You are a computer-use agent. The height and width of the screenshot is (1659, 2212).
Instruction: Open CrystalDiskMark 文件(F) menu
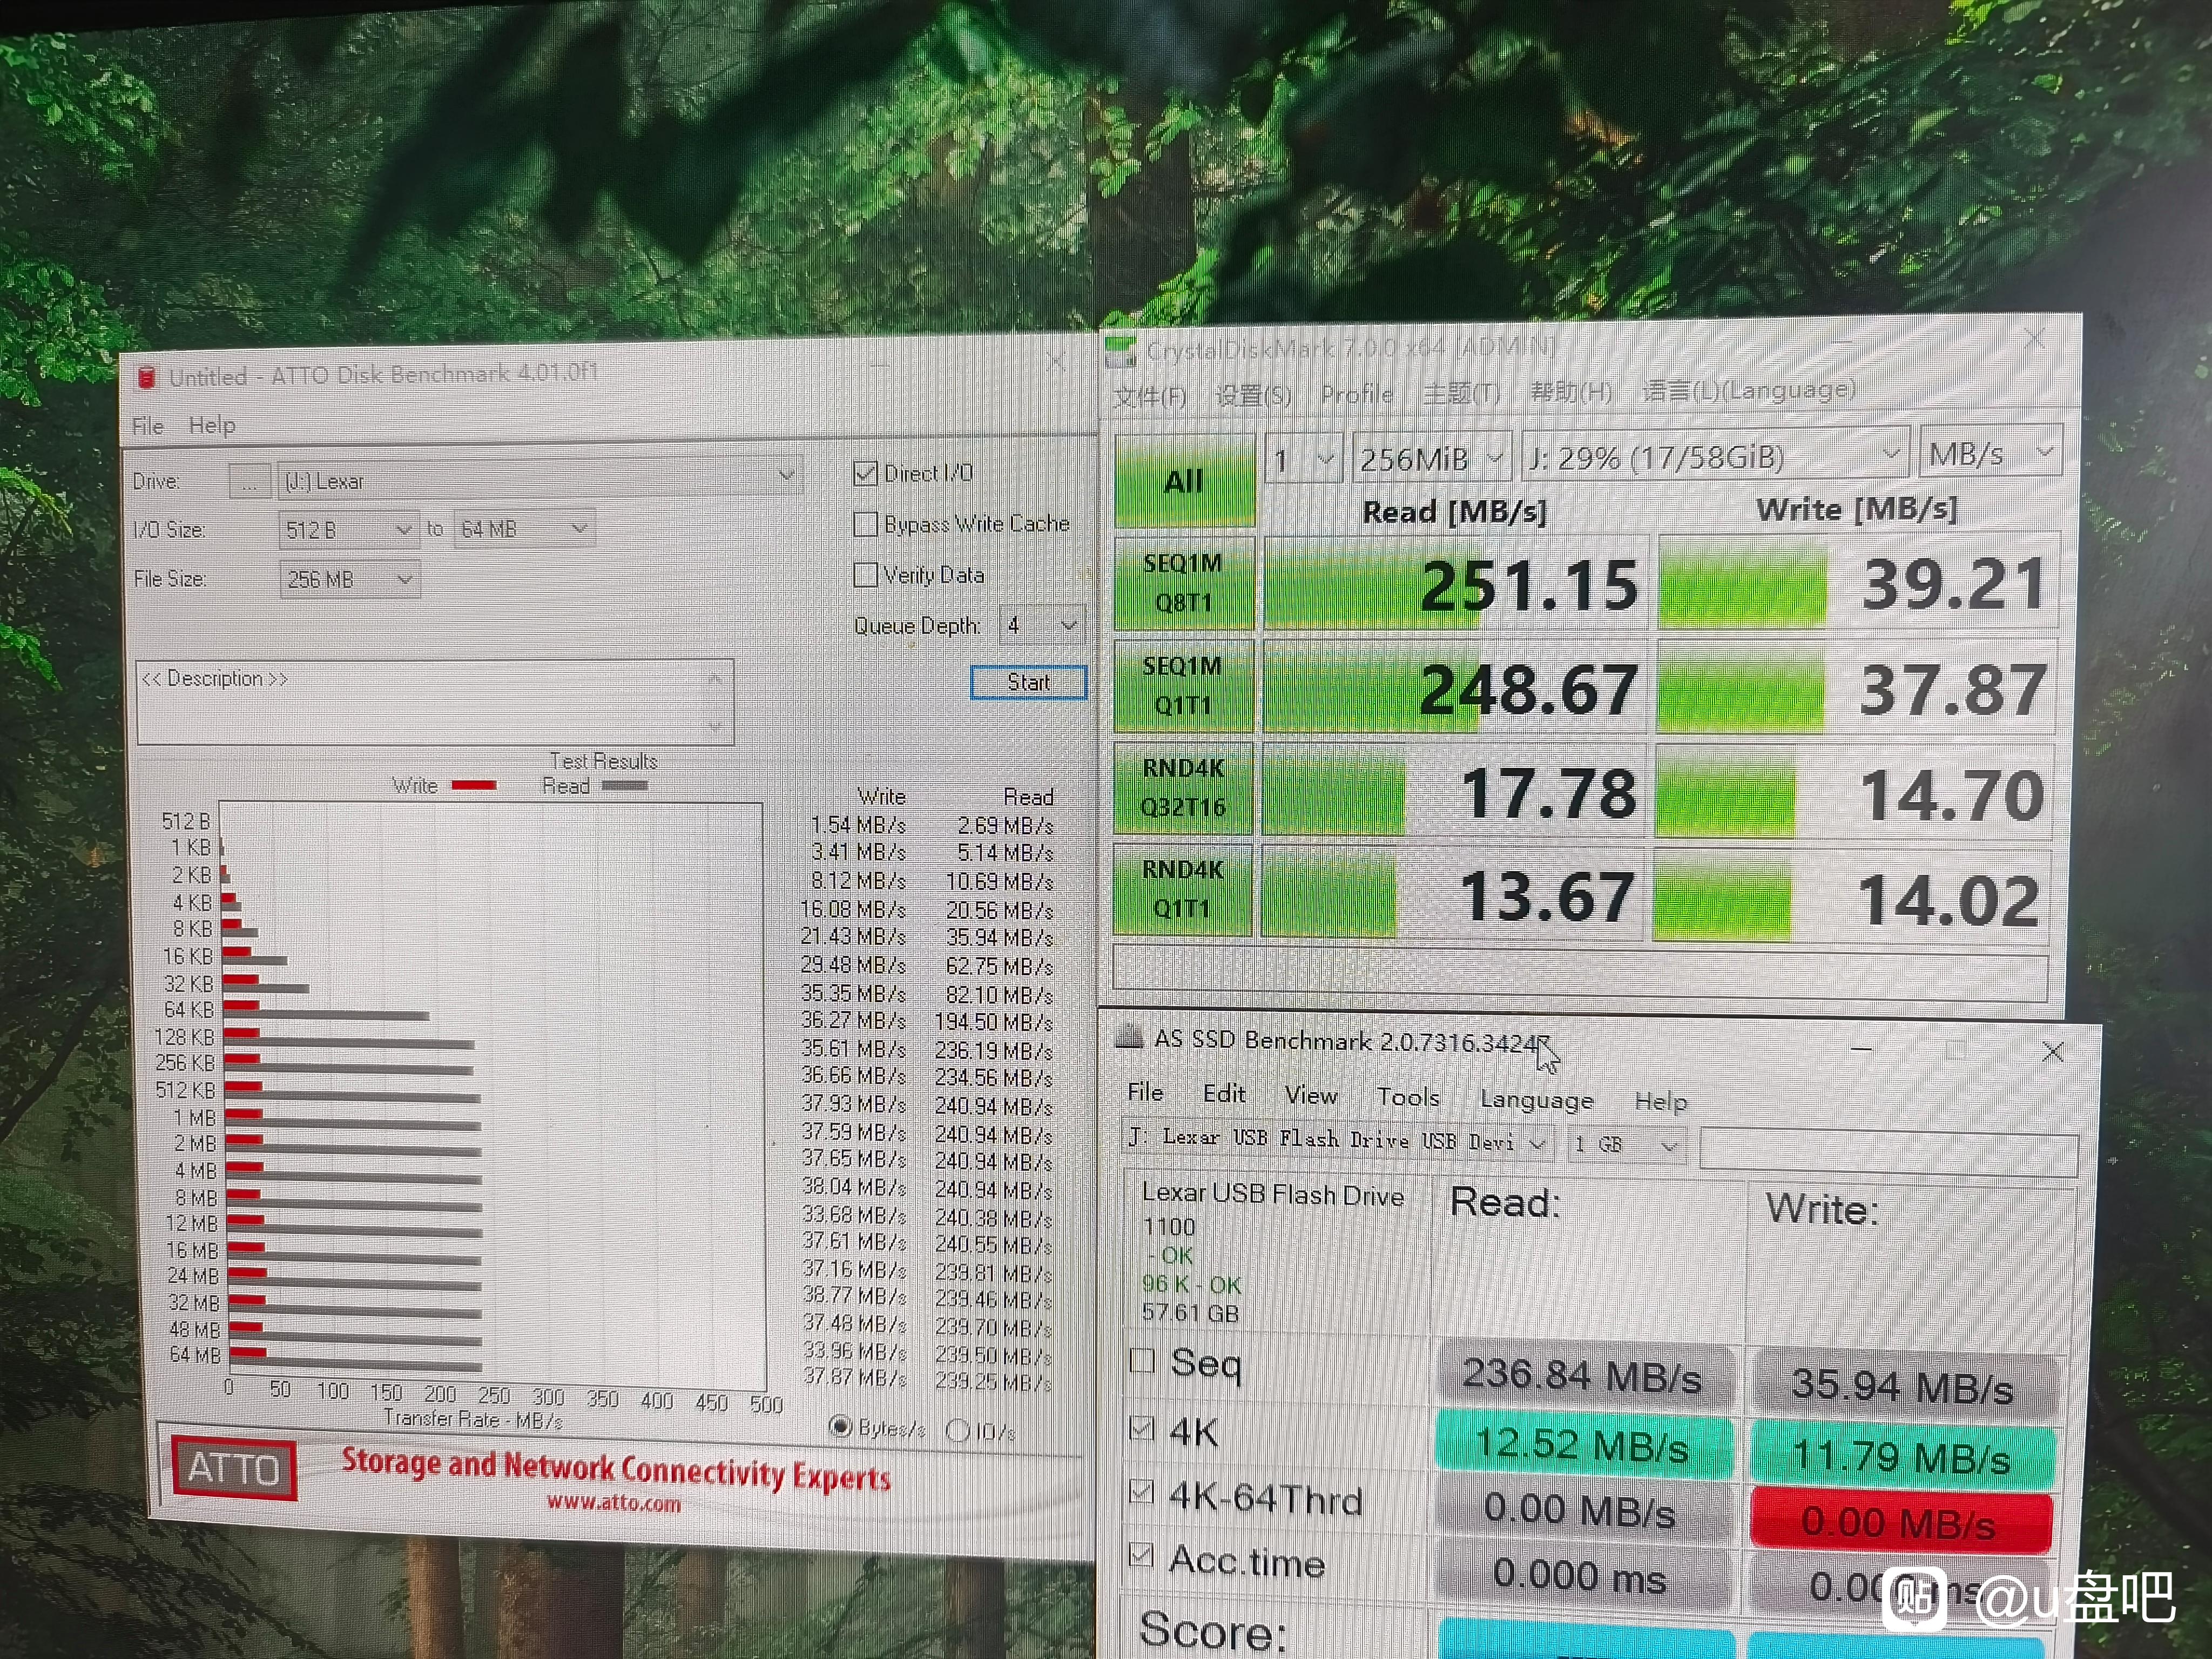[1150, 397]
